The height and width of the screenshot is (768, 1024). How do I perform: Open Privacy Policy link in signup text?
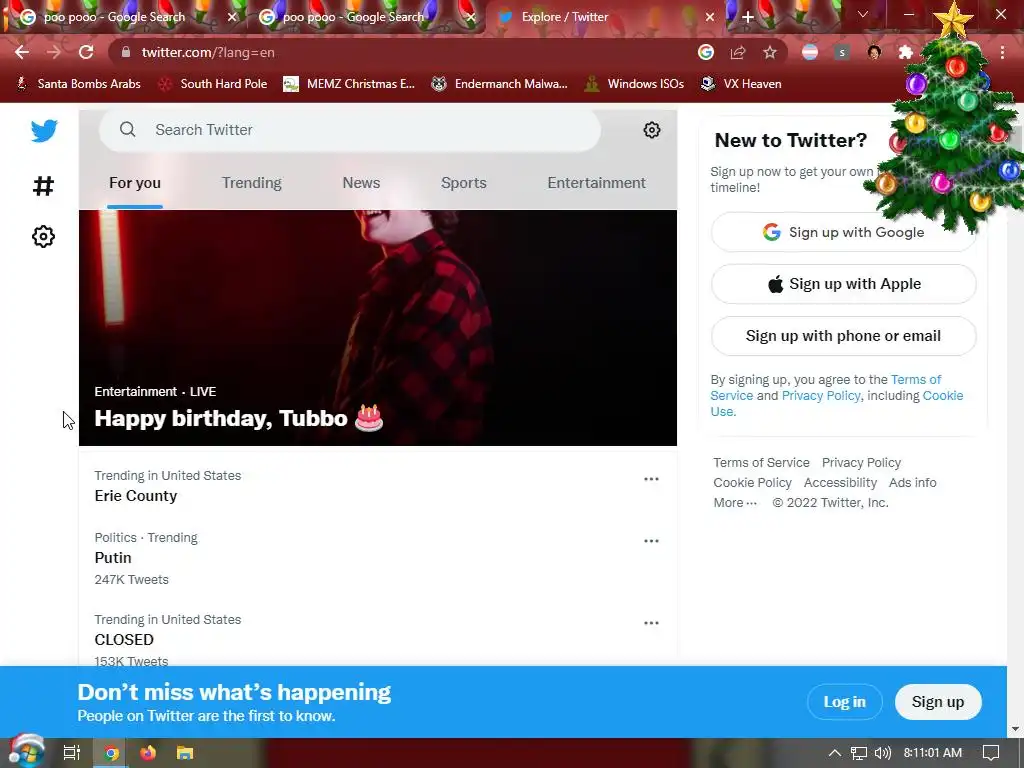coord(821,395)
